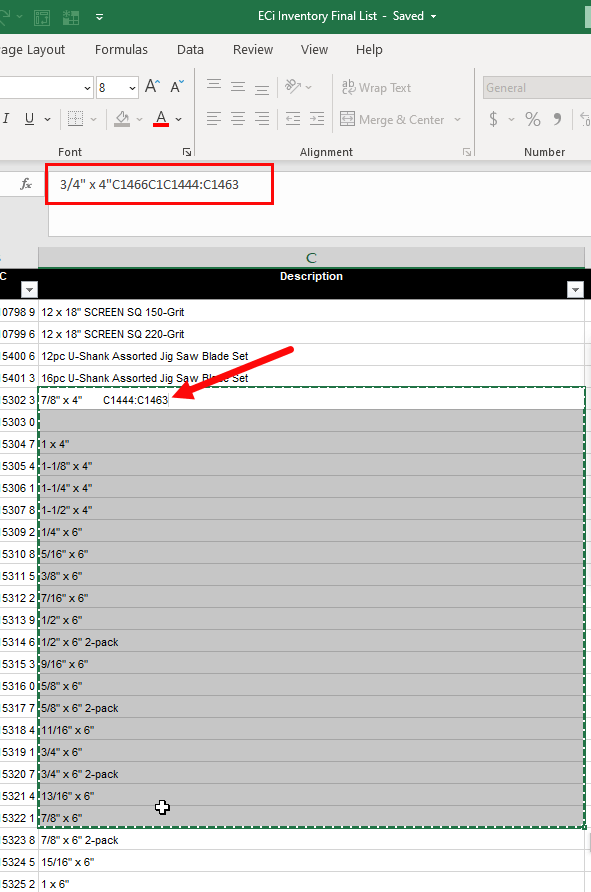Click the Increase Font Size icon
The width and height of the screenshot is (591, 892).
[x=152, y=86]
